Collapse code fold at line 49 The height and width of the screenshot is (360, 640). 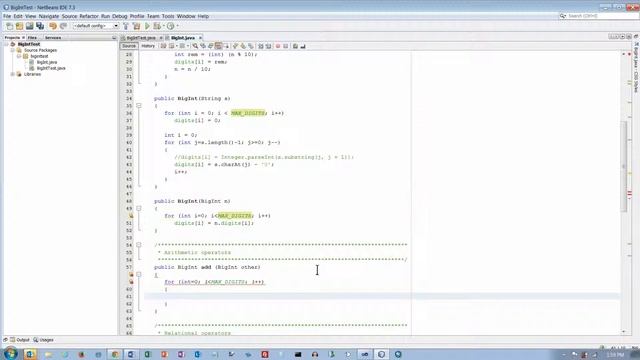point(139,209)
